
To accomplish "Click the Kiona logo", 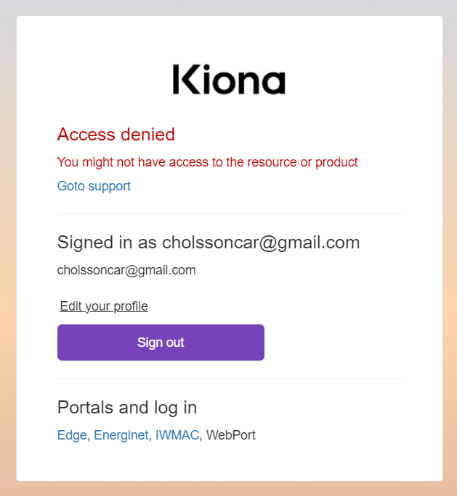I will [229, 79].
